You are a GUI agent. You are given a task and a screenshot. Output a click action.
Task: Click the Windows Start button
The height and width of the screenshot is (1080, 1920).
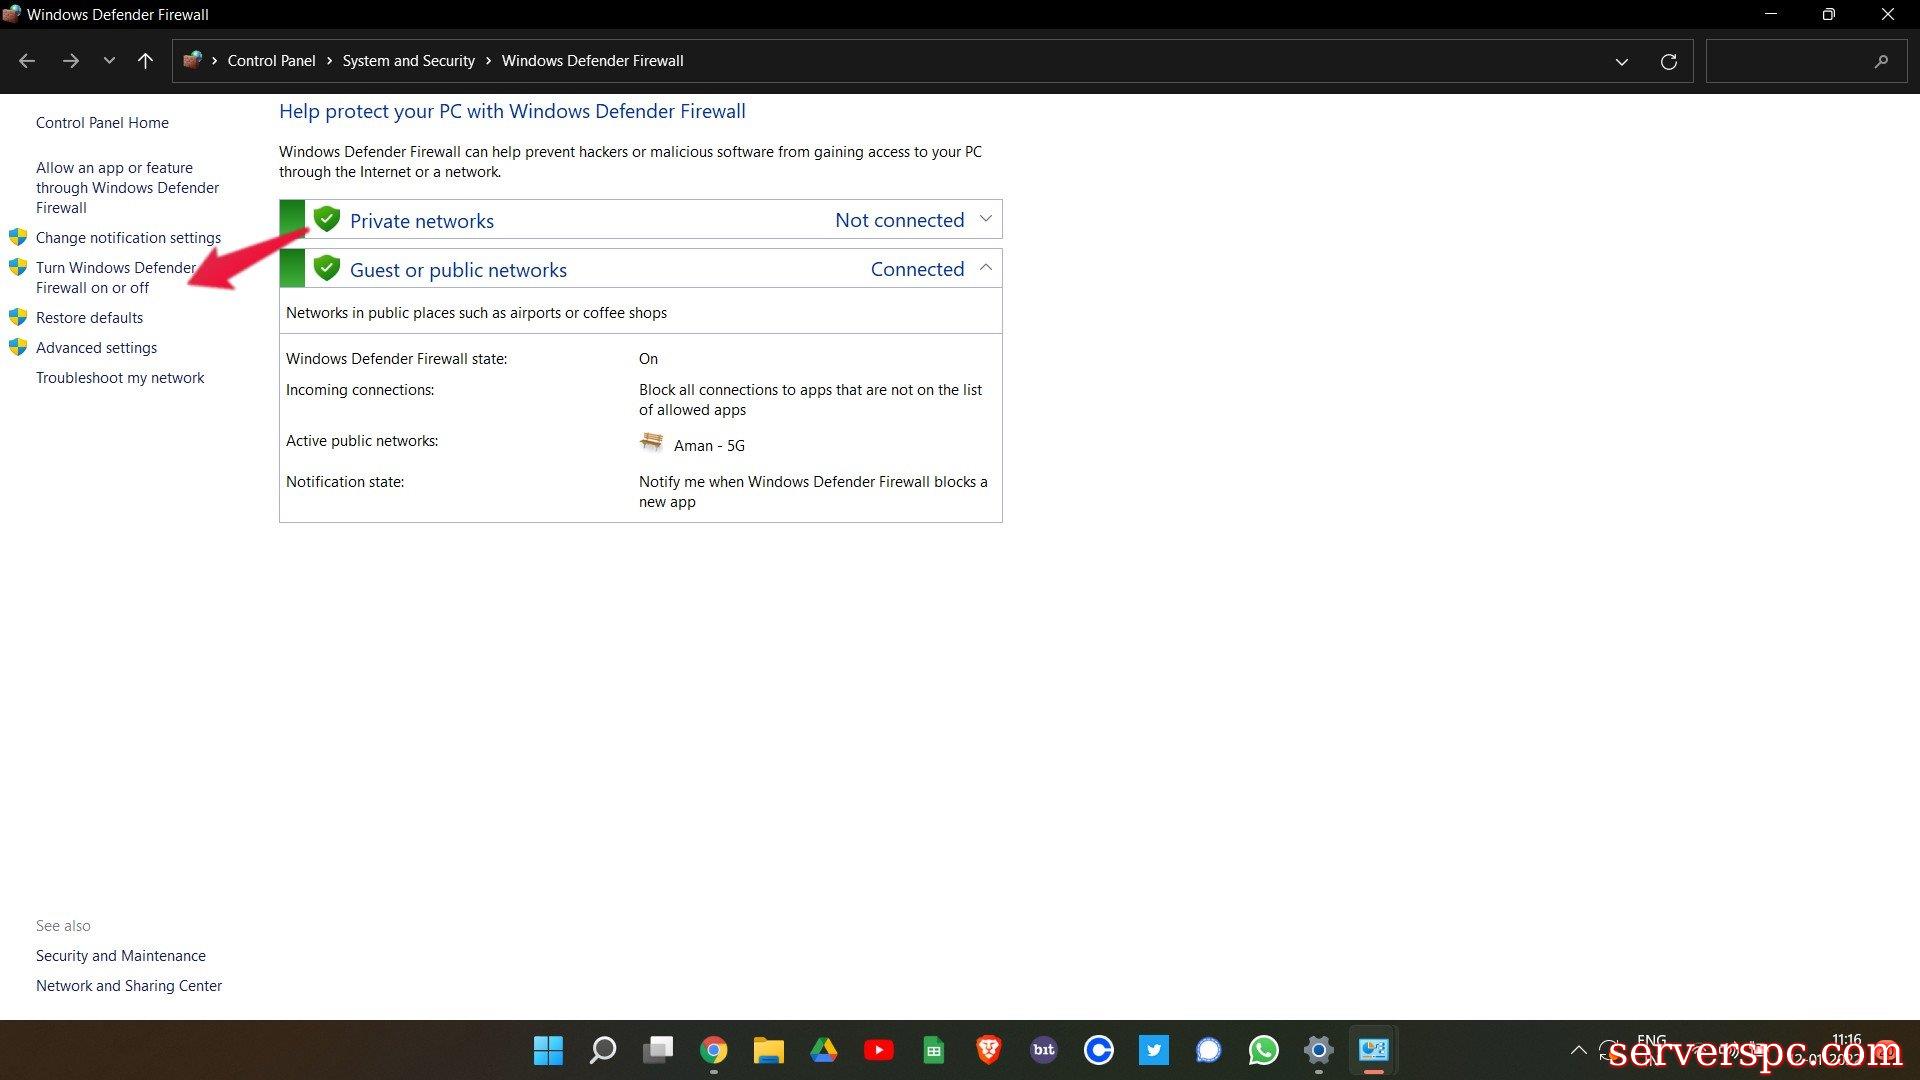[x=548, y=1050]
